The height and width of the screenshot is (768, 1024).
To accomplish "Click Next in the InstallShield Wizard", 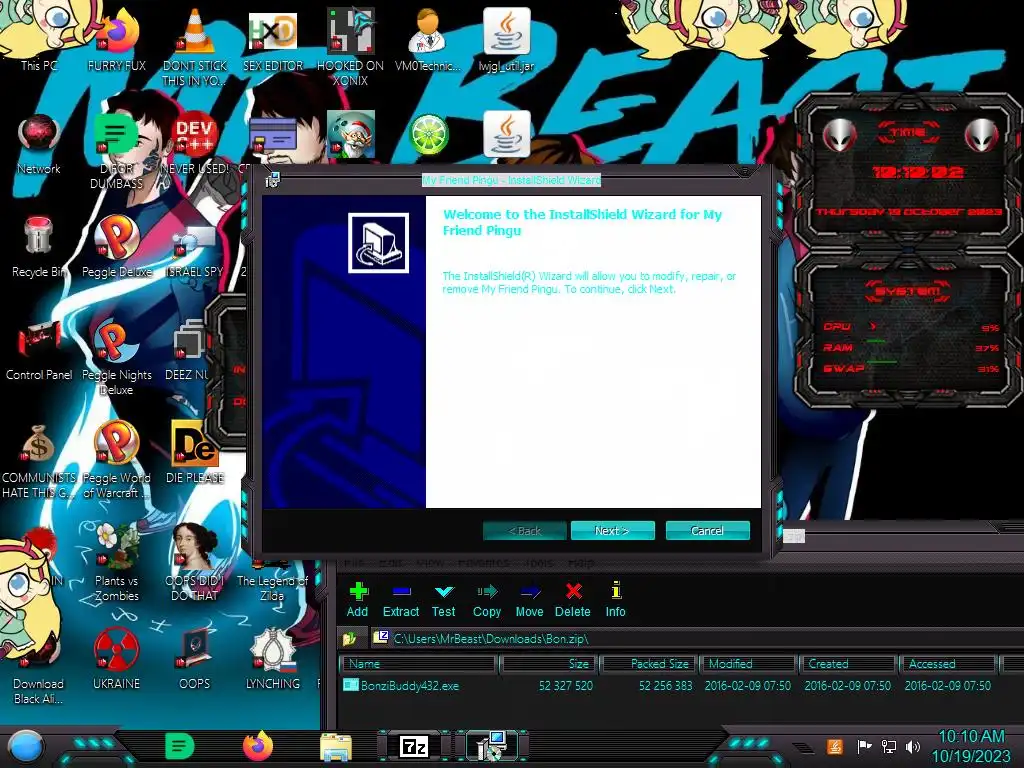I will (x=612, y=531).
